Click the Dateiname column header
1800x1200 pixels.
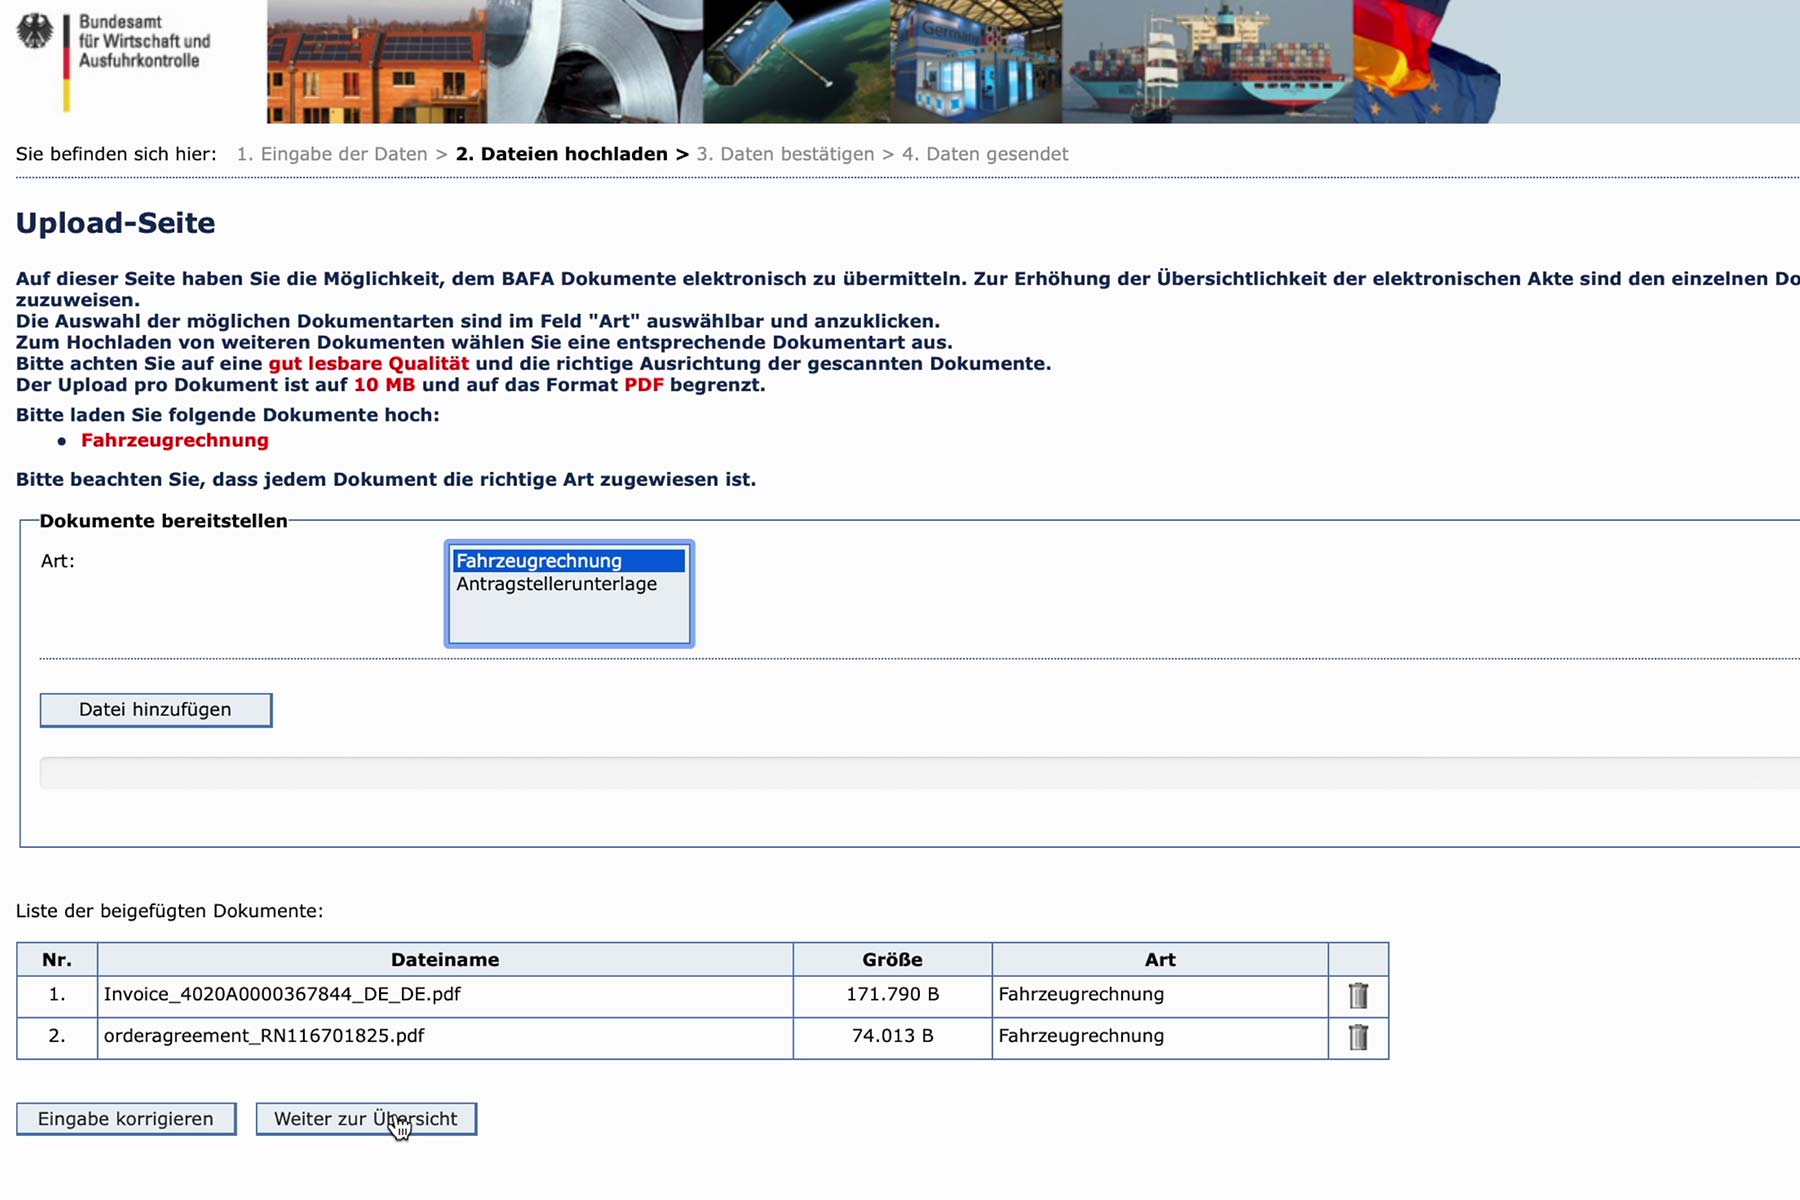445,960
